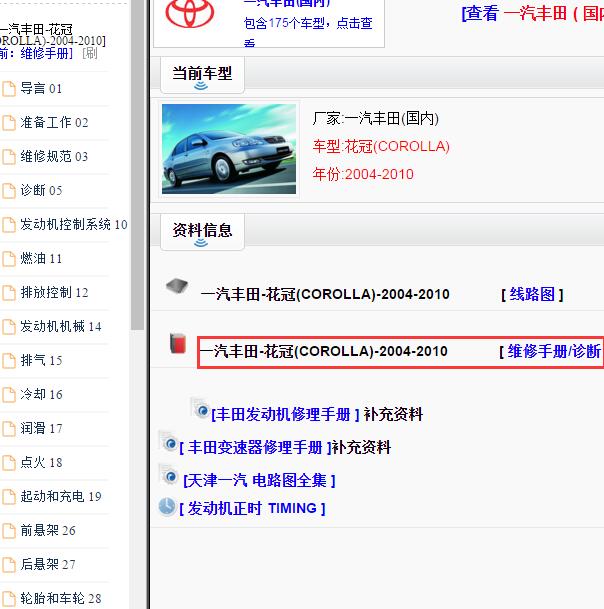Click the page icon beside 轮胎和车轮 28
The height and width of the screenshot is (609, 604).
coord(9,599)
